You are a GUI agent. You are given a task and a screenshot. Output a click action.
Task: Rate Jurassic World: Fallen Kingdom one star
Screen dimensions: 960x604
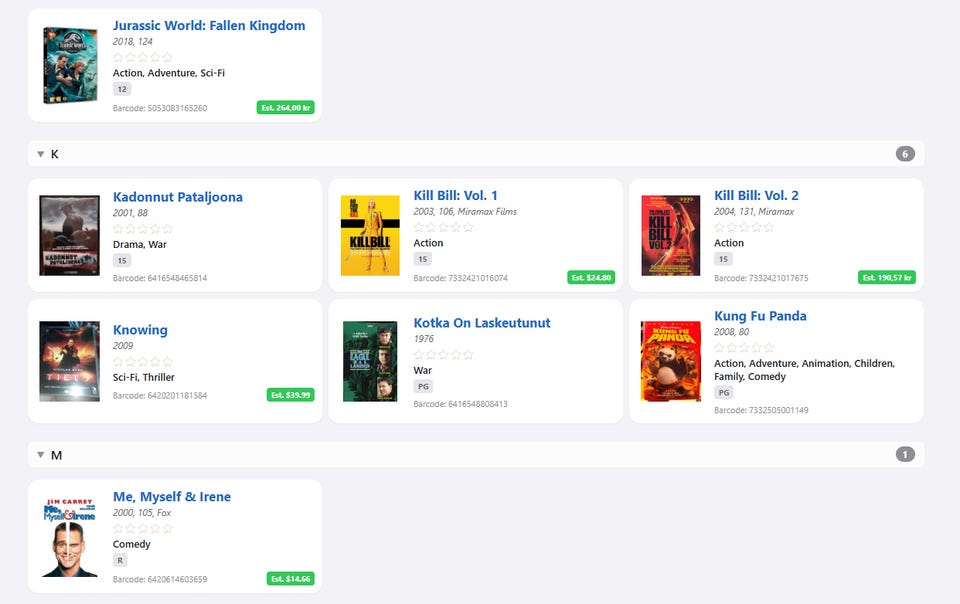[x=118, y=58]
